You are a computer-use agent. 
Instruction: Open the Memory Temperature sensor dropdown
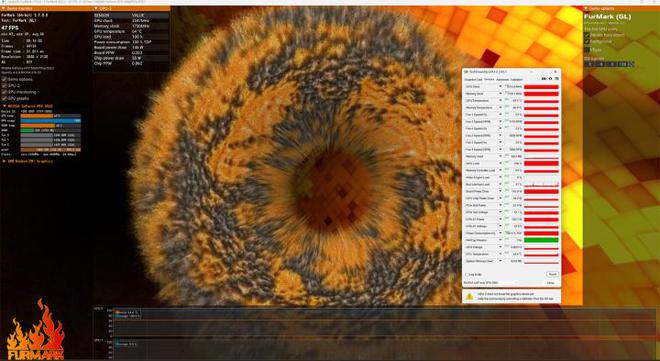click(500, 108)
